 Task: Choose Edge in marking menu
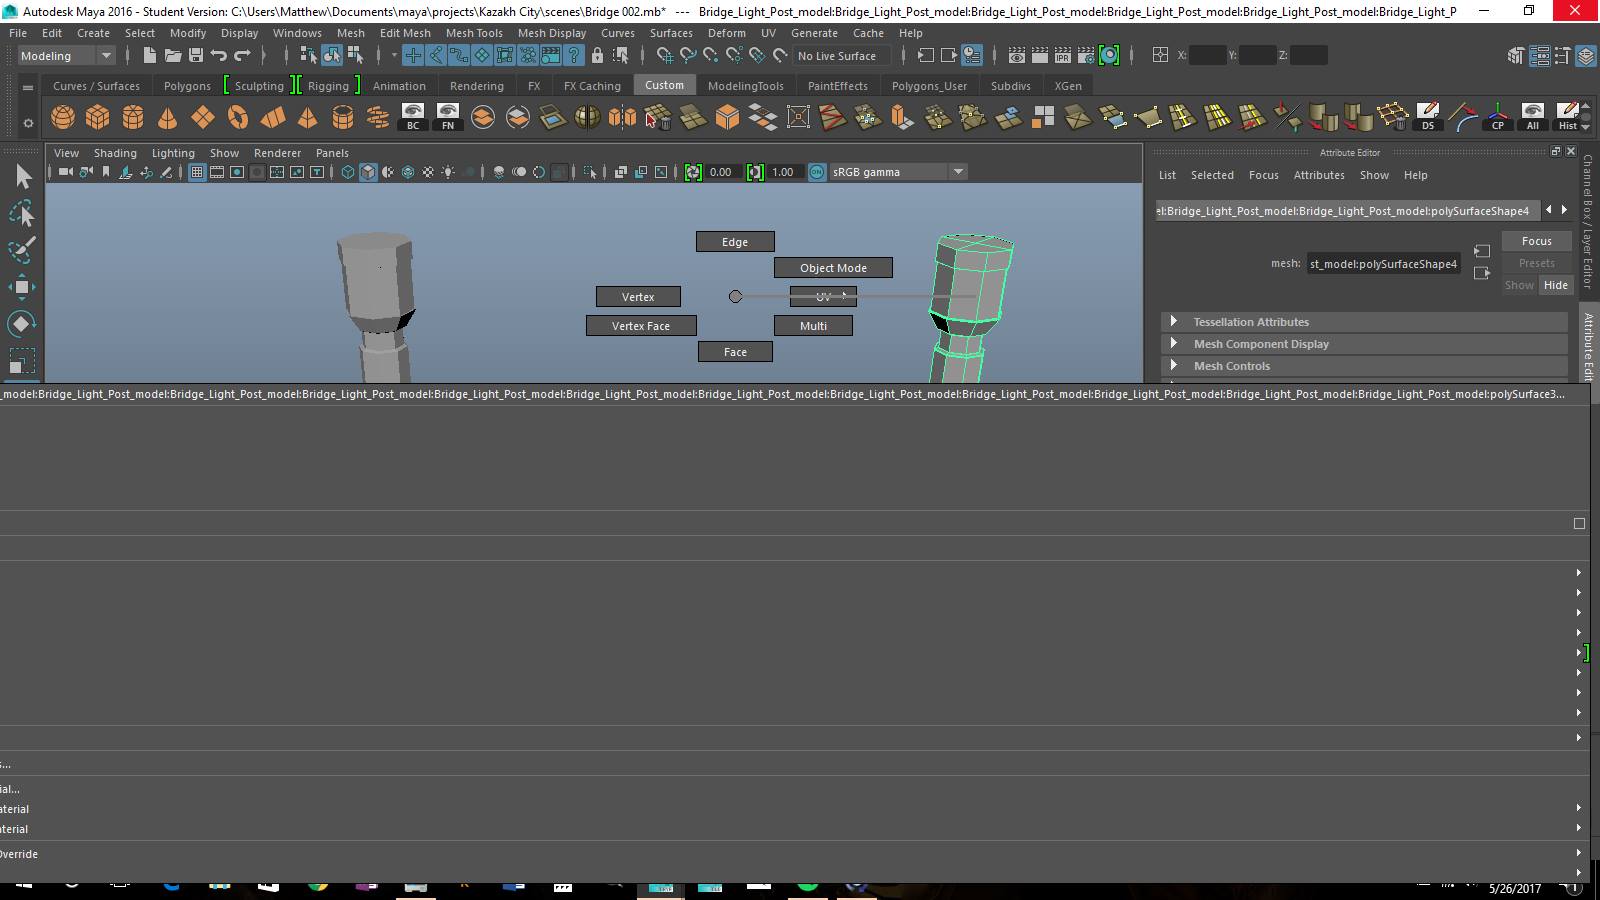point(735,242)
